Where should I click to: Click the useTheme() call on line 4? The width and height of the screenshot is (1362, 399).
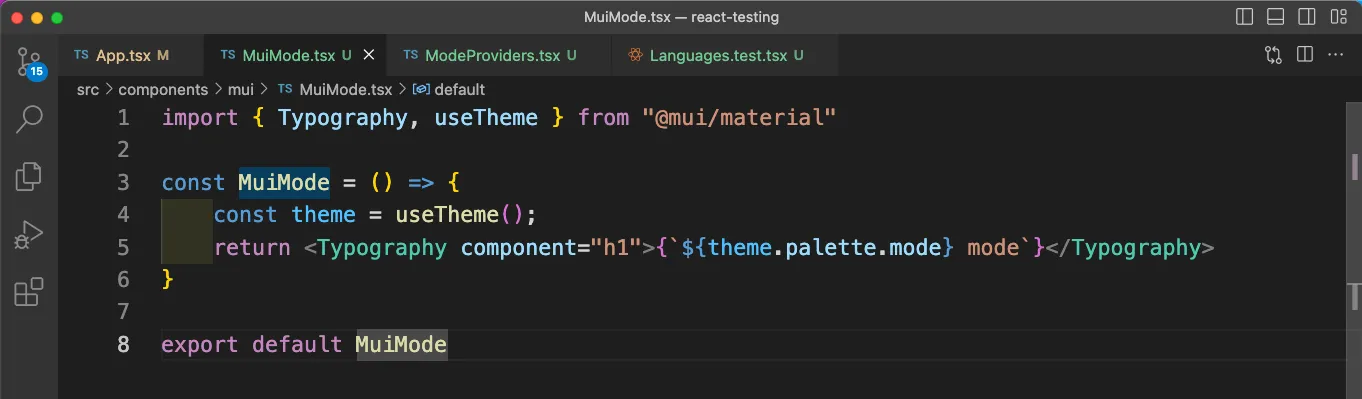click(x=459, y=214)
